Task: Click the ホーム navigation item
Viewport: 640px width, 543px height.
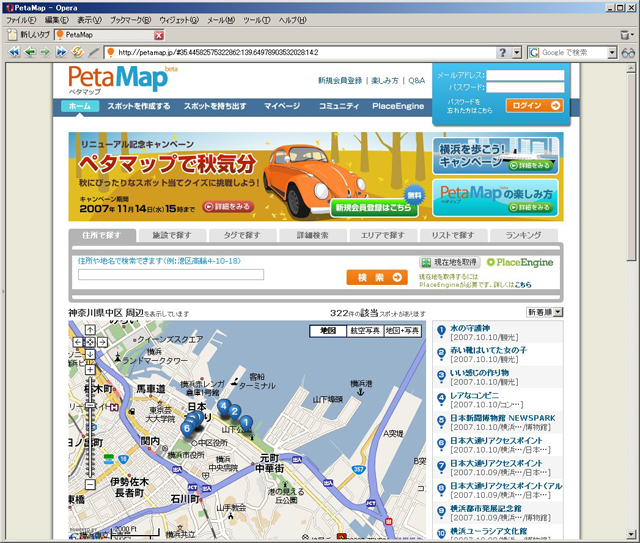Action: [x=80, y=106]
